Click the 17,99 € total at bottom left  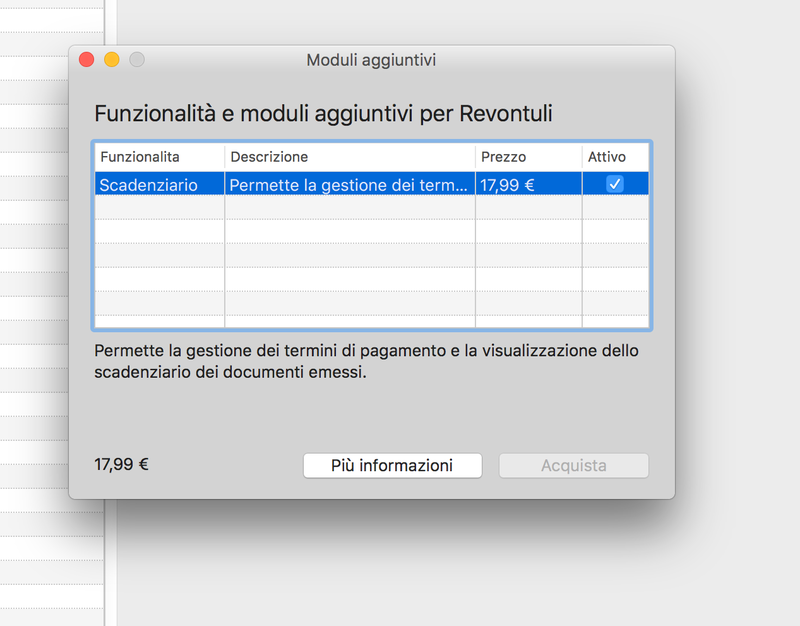click(121, 464)
